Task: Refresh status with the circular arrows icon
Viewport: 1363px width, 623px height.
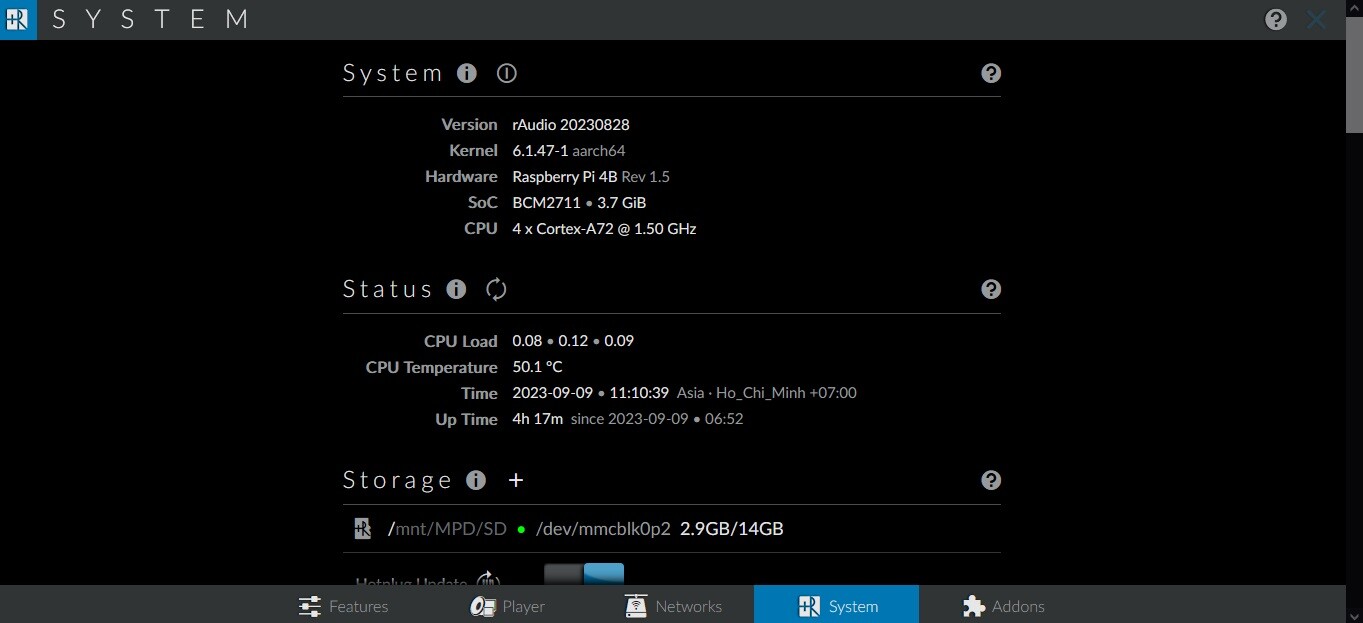Action: click(x=497, y=289)
